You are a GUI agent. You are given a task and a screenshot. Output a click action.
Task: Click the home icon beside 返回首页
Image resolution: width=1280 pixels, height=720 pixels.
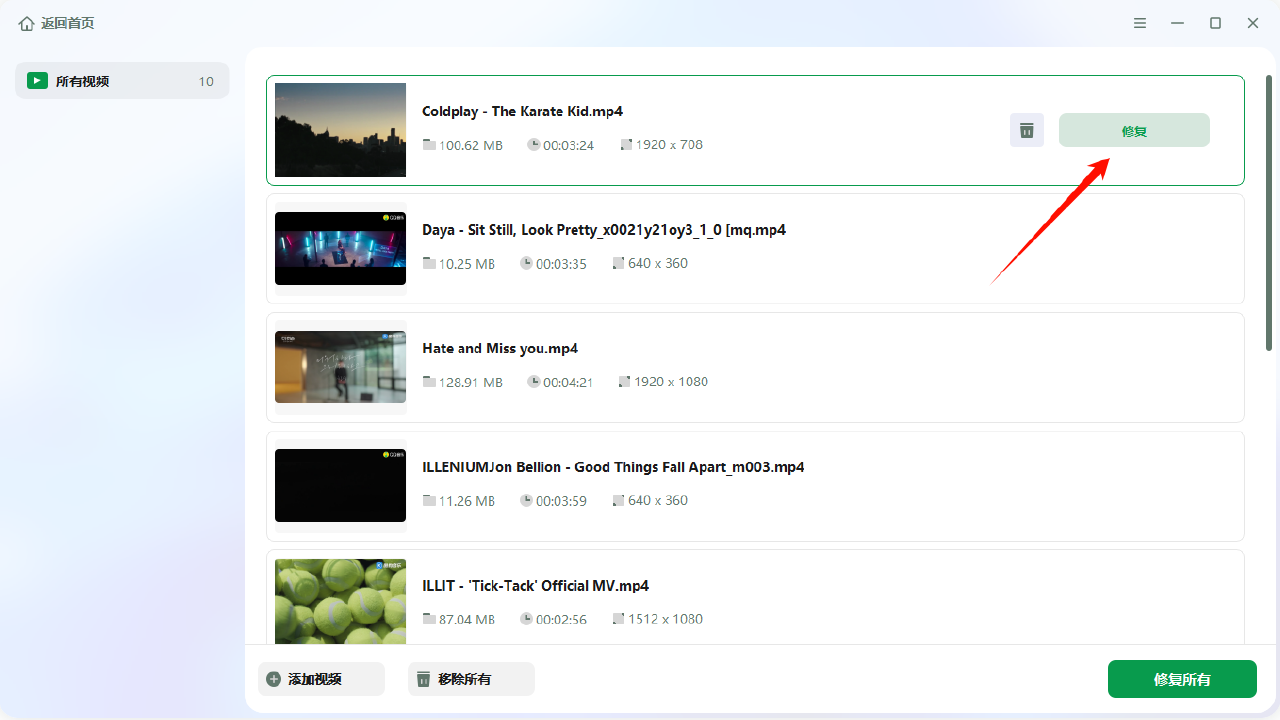[26, 23]
